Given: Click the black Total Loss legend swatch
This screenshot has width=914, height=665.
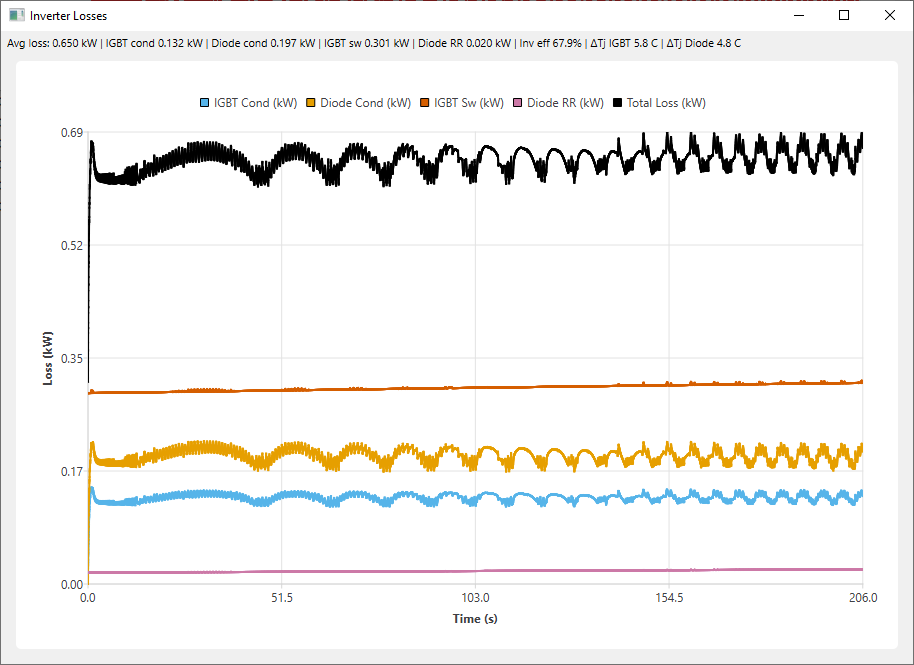Looking at the screenshot, I should click(x=617, y=103).
